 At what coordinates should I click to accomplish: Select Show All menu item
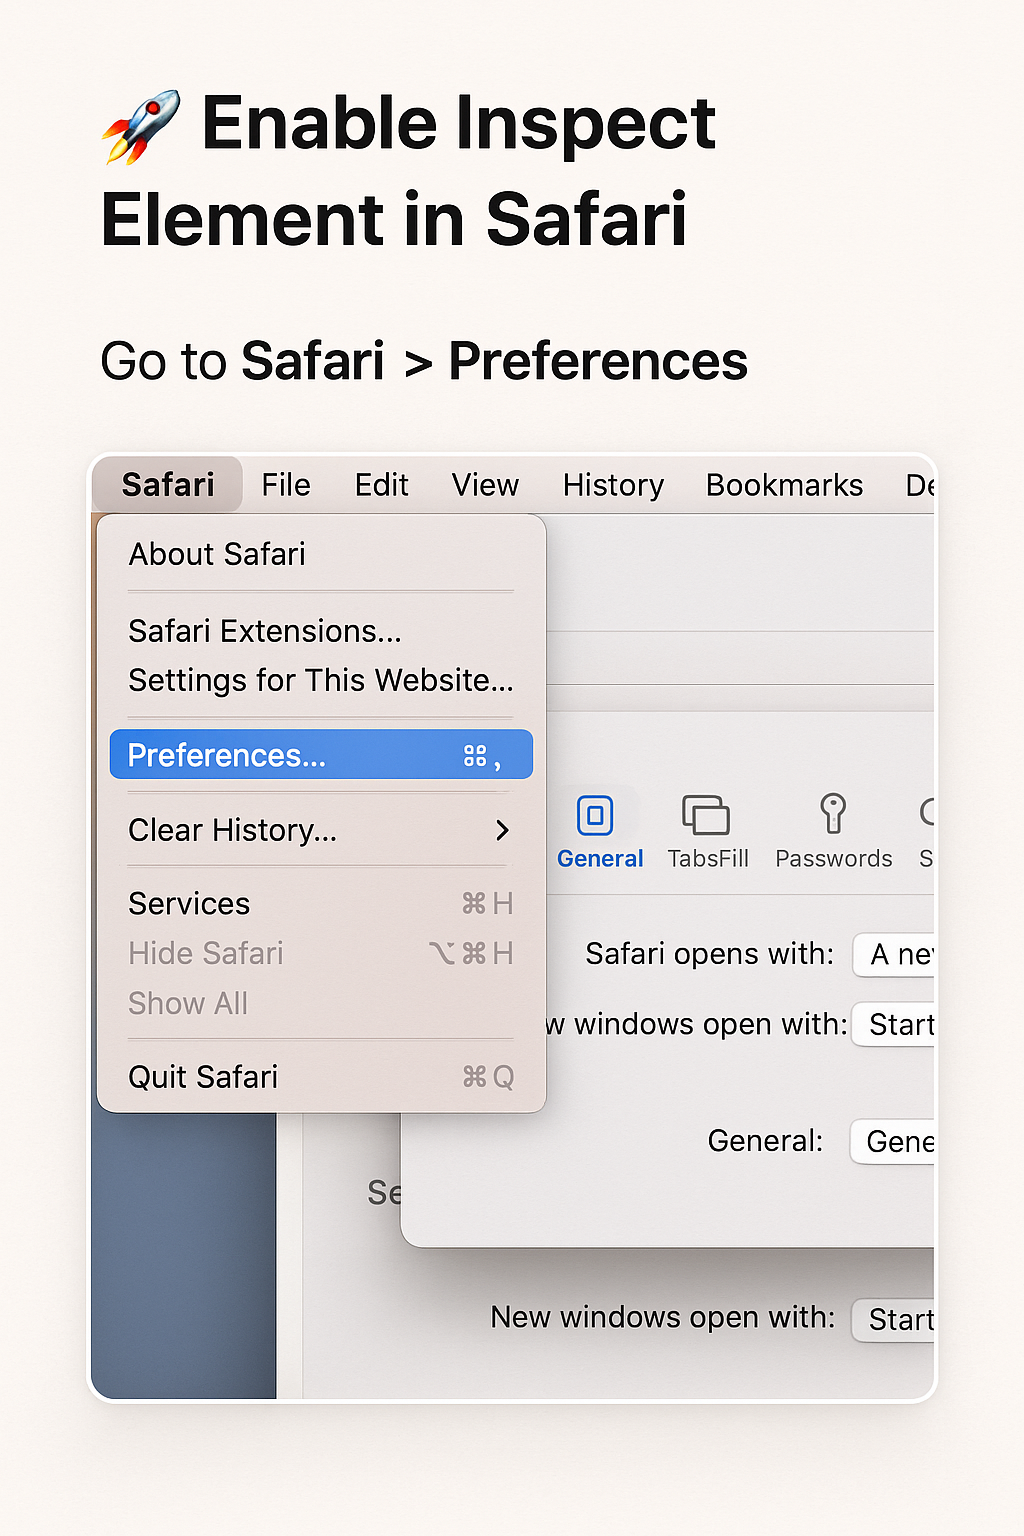click(321, 1003)
